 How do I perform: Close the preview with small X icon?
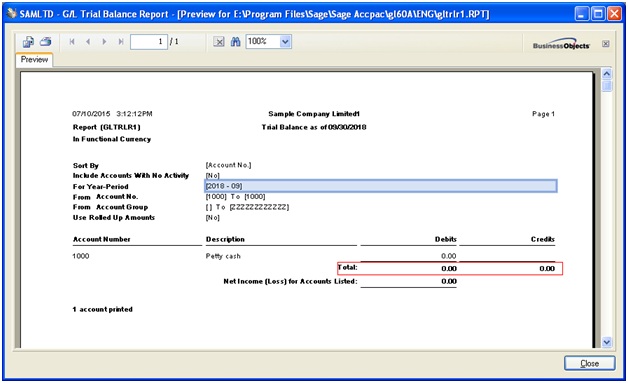pyautogui.click(x=606, y=44)
